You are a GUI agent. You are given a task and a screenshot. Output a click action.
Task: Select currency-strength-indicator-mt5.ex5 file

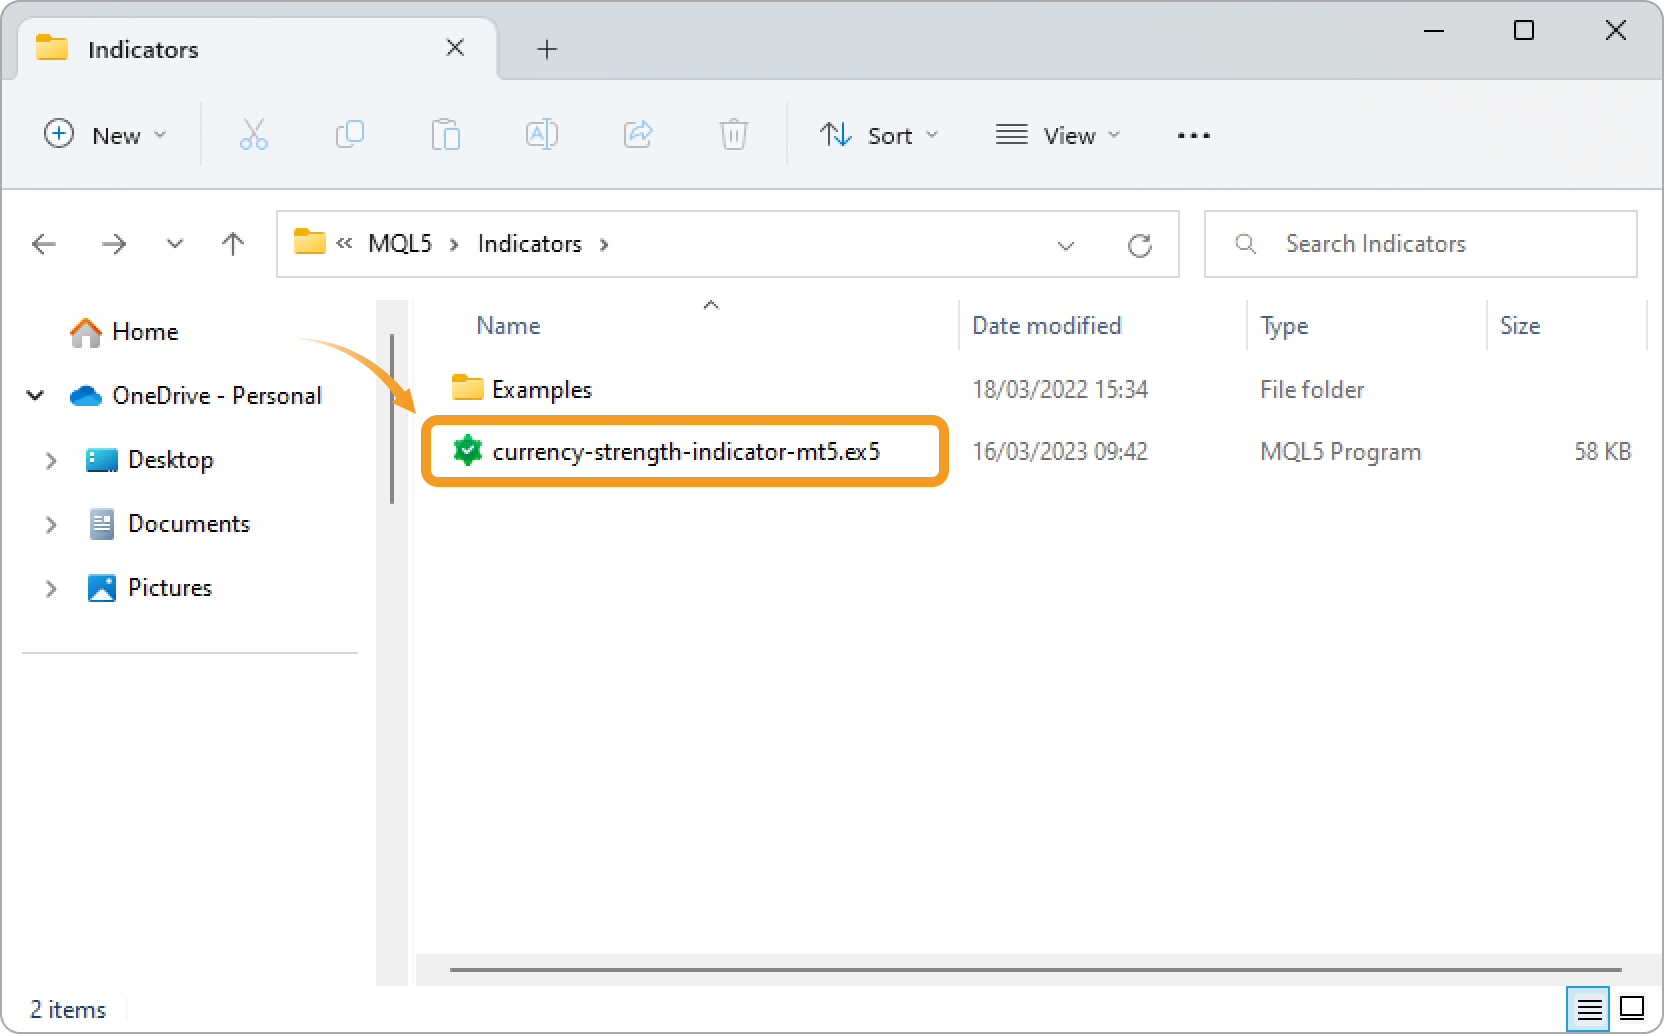point(686,452)
